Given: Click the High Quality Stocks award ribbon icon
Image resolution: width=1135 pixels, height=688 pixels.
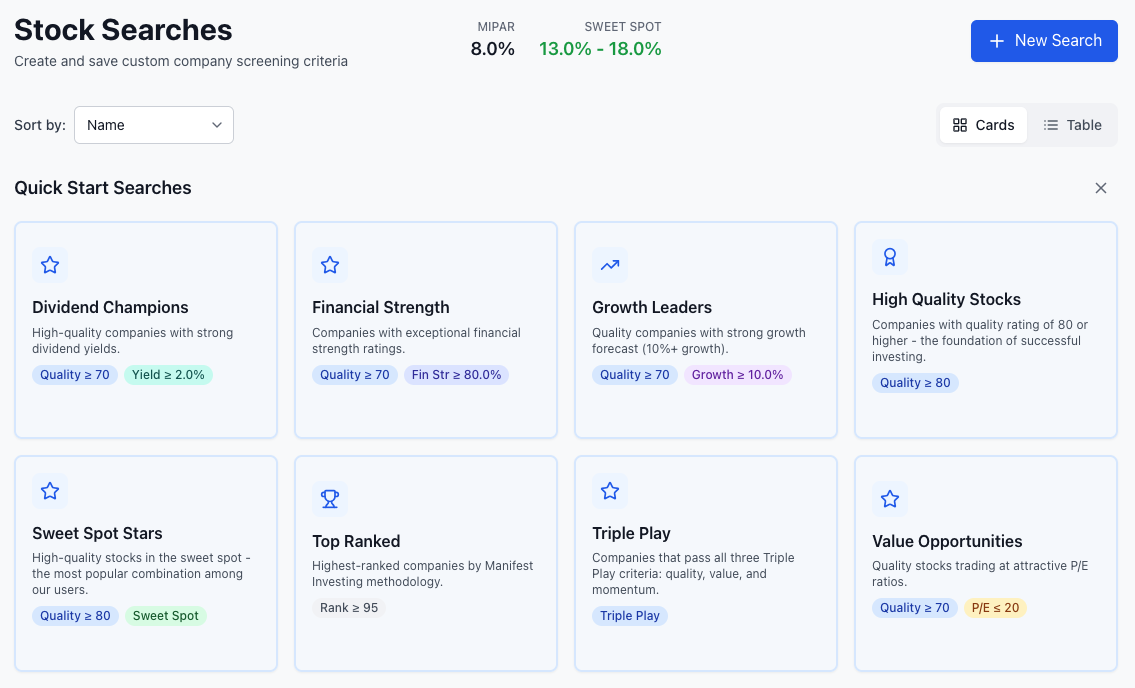Looking at the screenshot, I should [x=890, y=257].
